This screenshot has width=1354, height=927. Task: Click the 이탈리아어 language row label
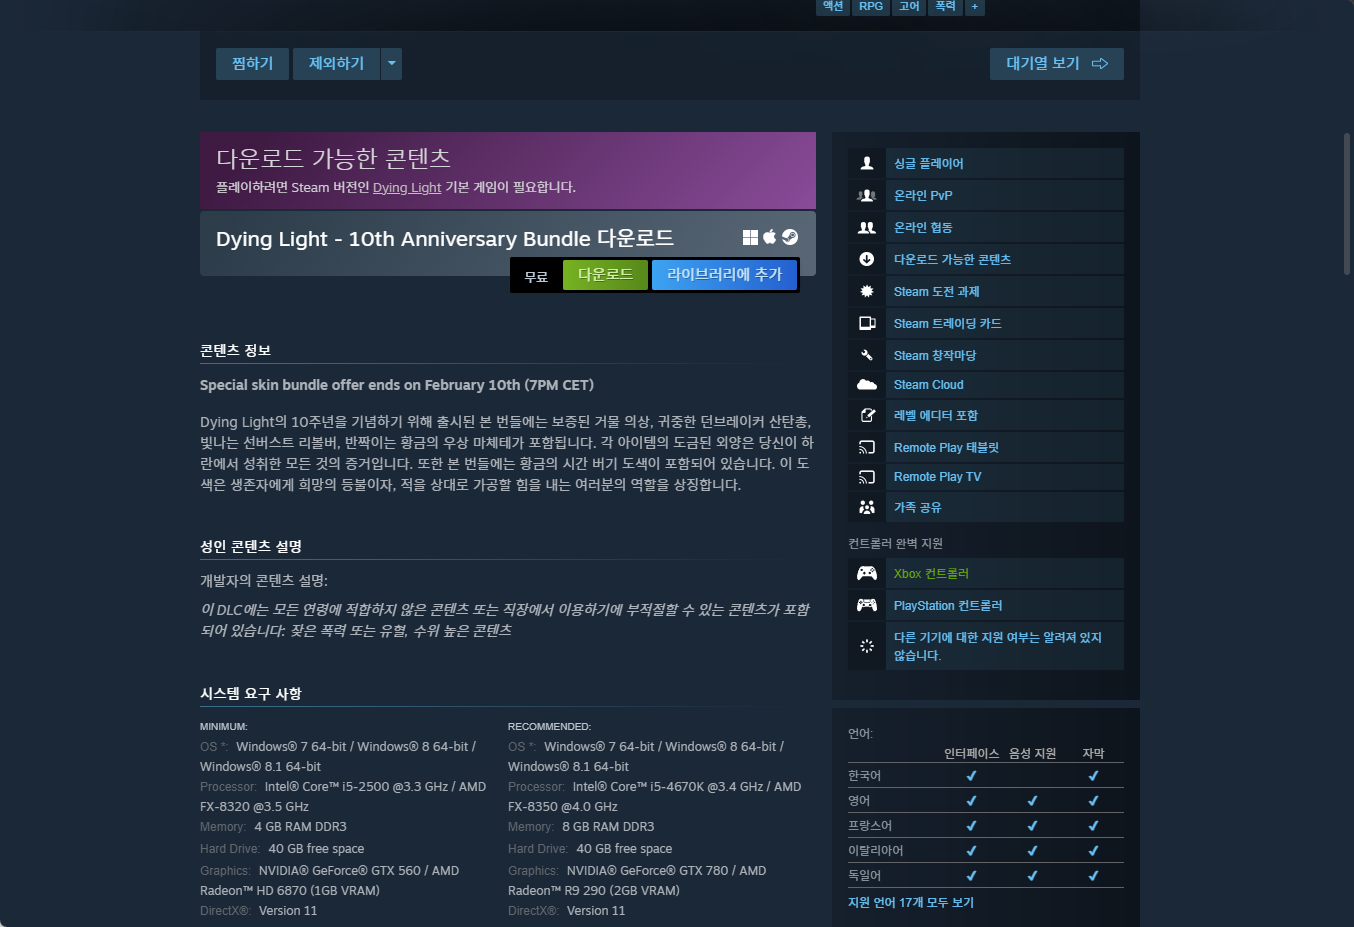click(876, 850)
